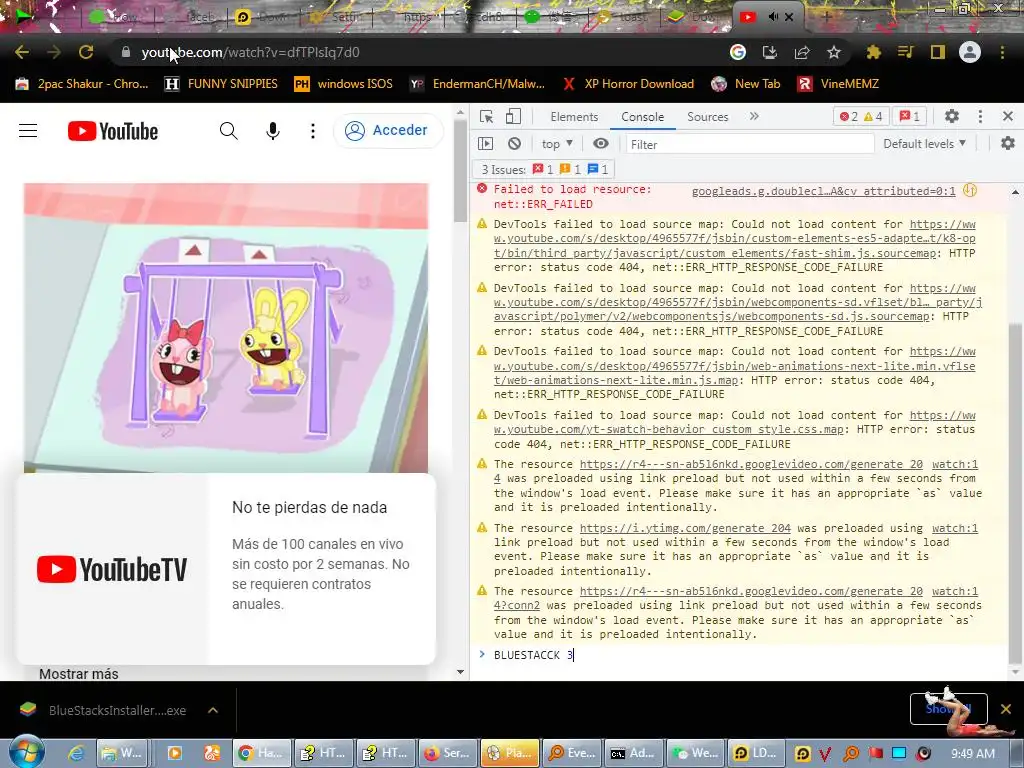The image size is (1024, 768).
Task: Open YouTube search magnifier
Action: point(229,131)
